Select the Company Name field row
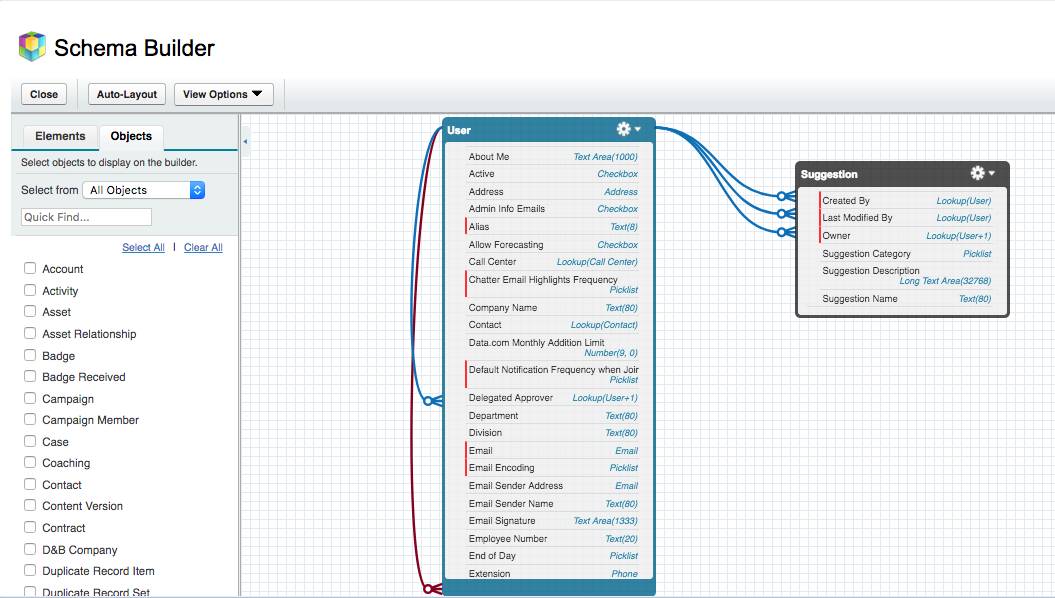The image size is (1055, 598). [x=552, y=307]
